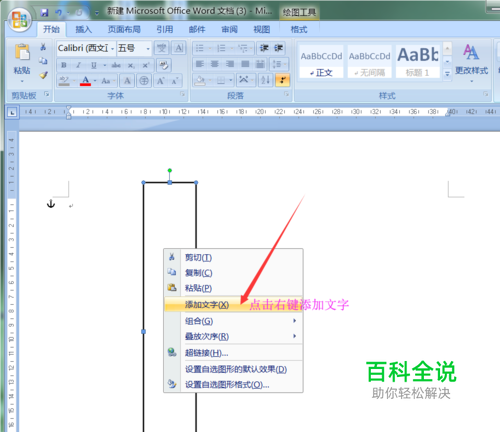Toggle superscript formatting
Viewport: 500px width, 432px height.
[146, 65]
